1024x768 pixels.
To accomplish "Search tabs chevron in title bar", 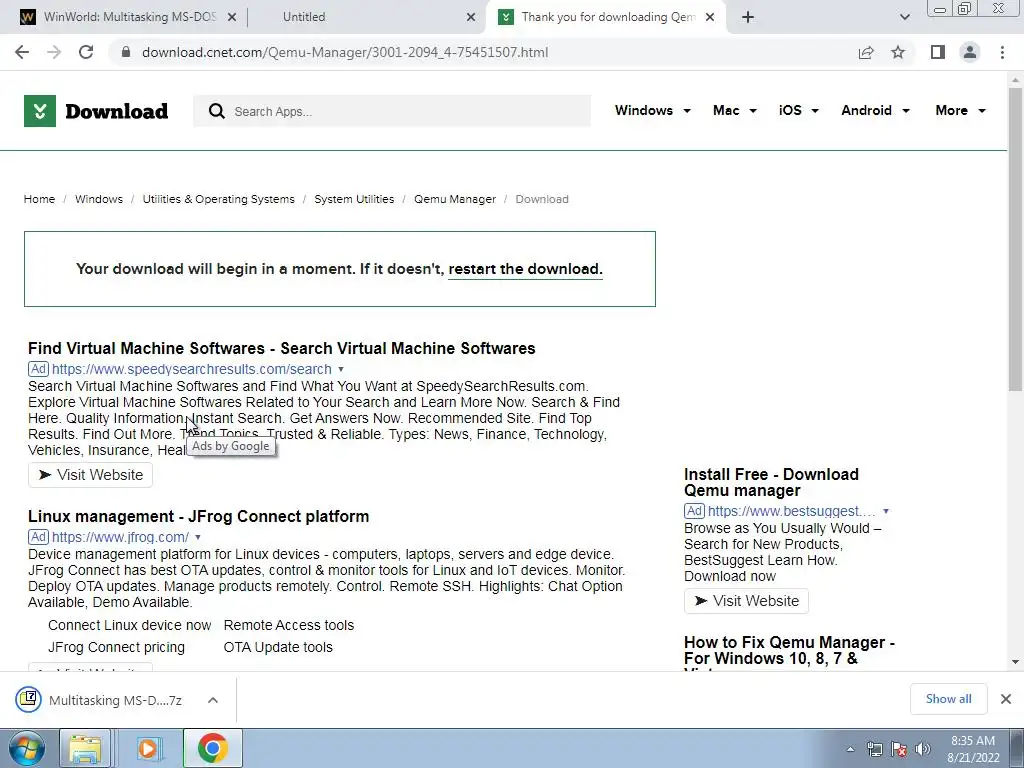I will (904, 17).
